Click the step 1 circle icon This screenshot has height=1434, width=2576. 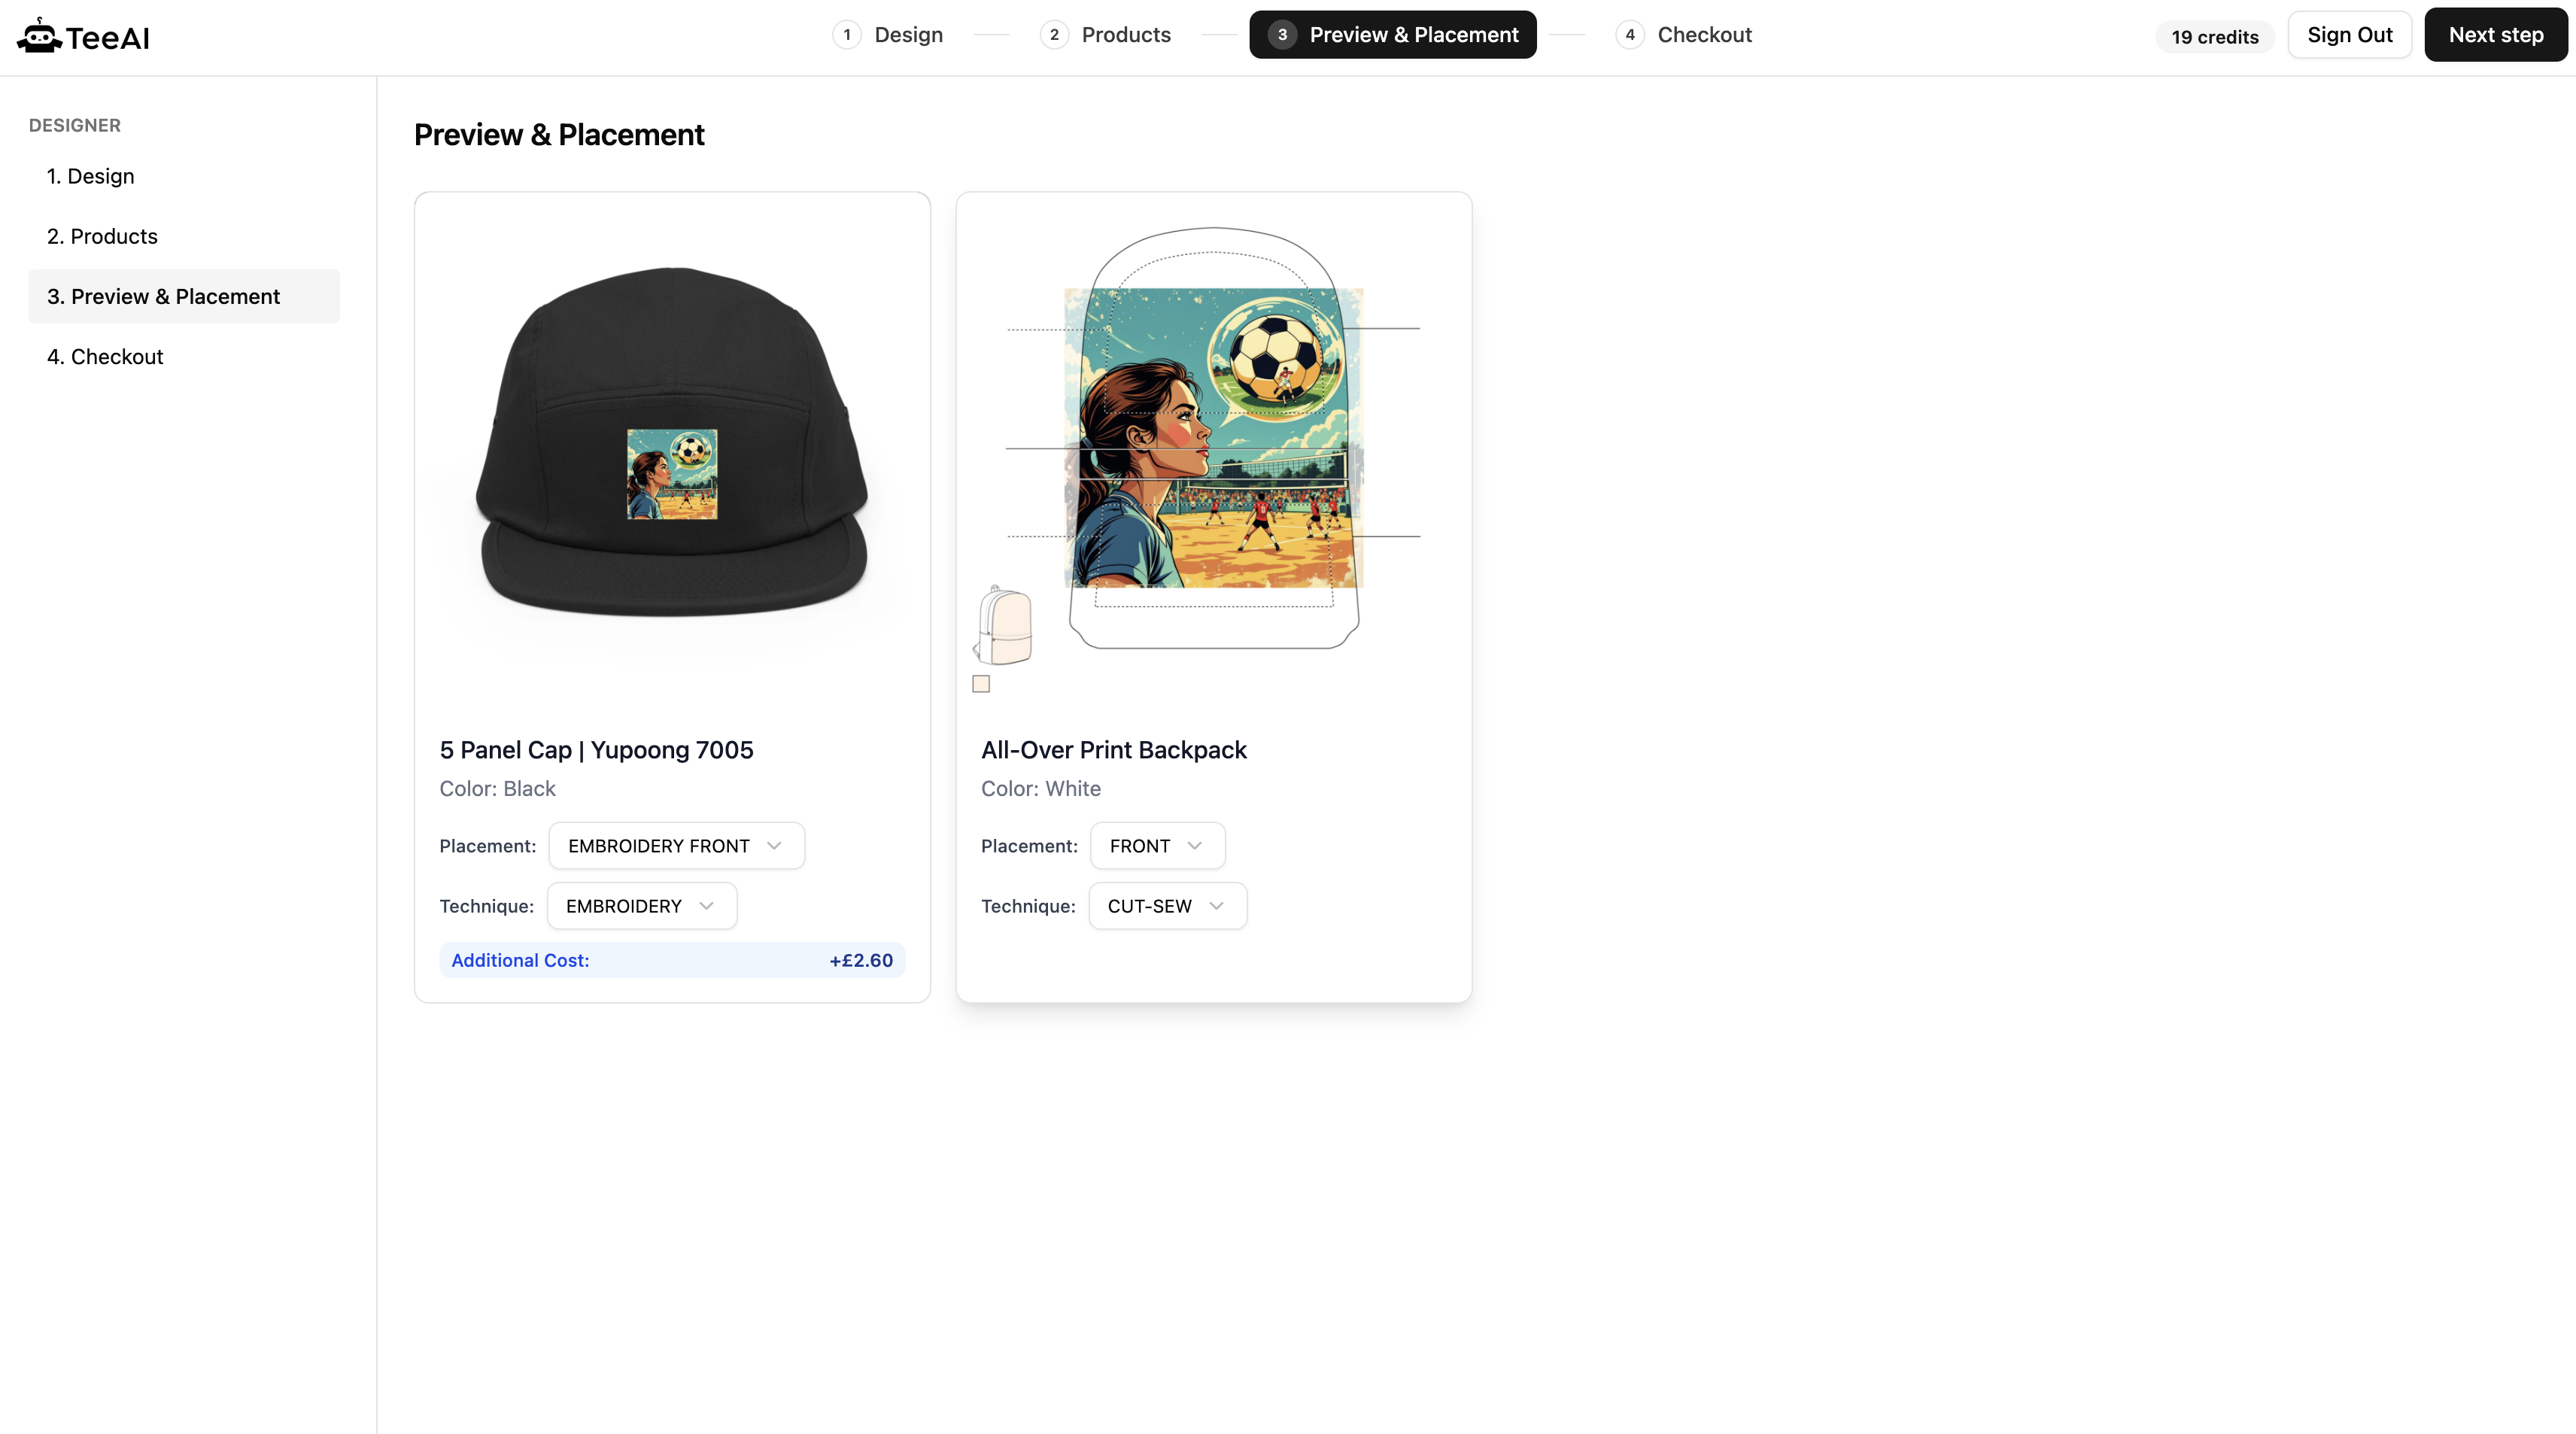(x=847, y=35)
